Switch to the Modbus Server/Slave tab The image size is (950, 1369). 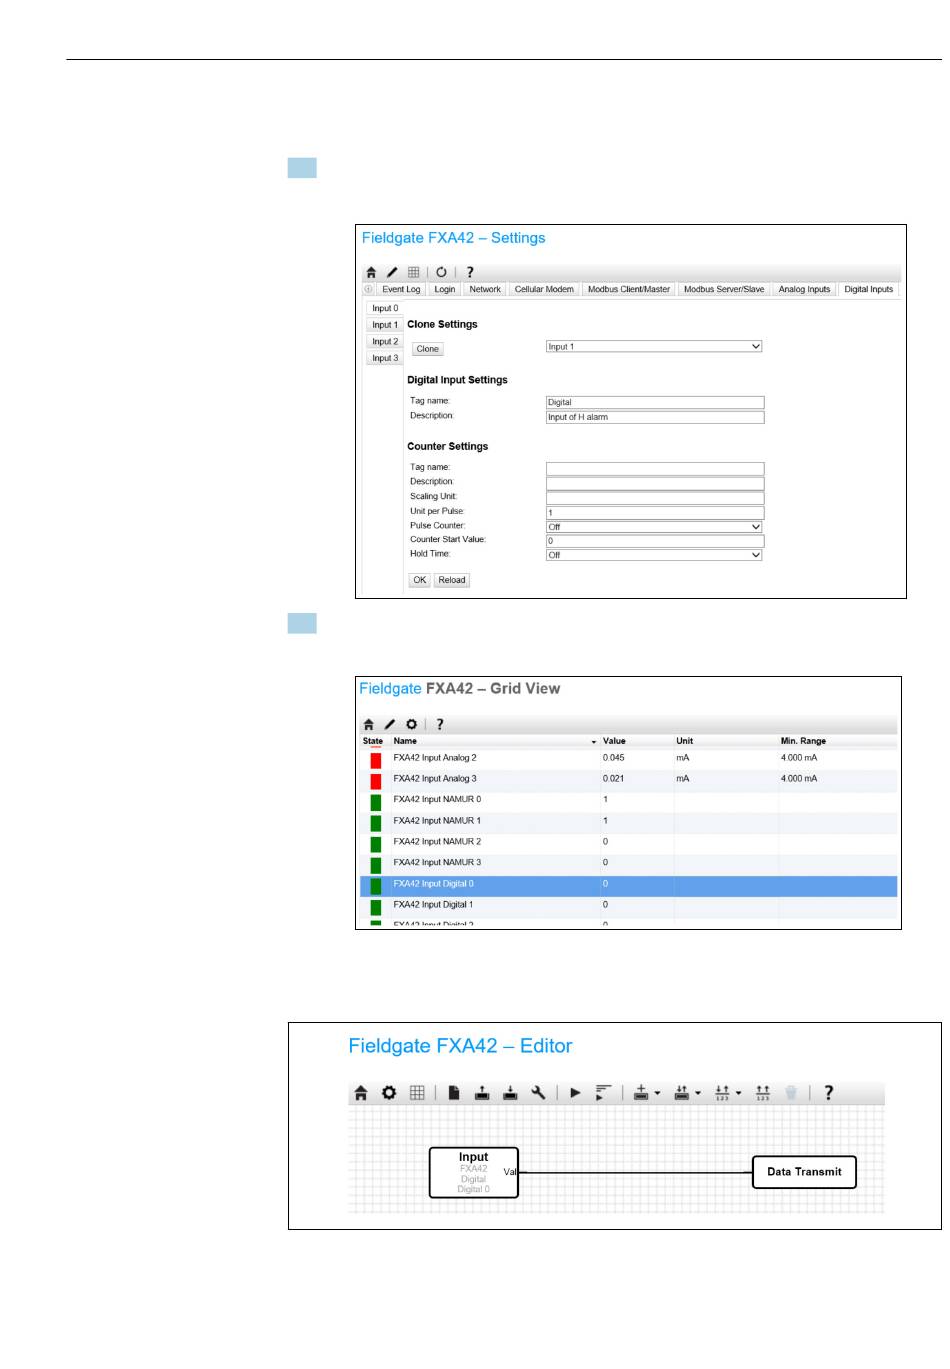click(724, 289)
